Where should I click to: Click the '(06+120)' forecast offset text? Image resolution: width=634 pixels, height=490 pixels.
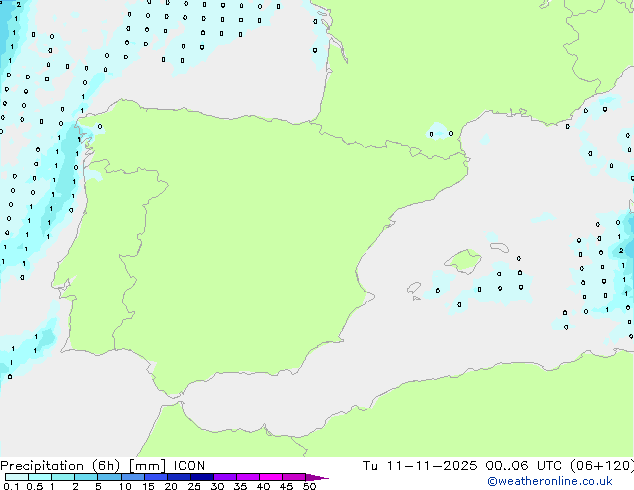(x=602, y=466)
